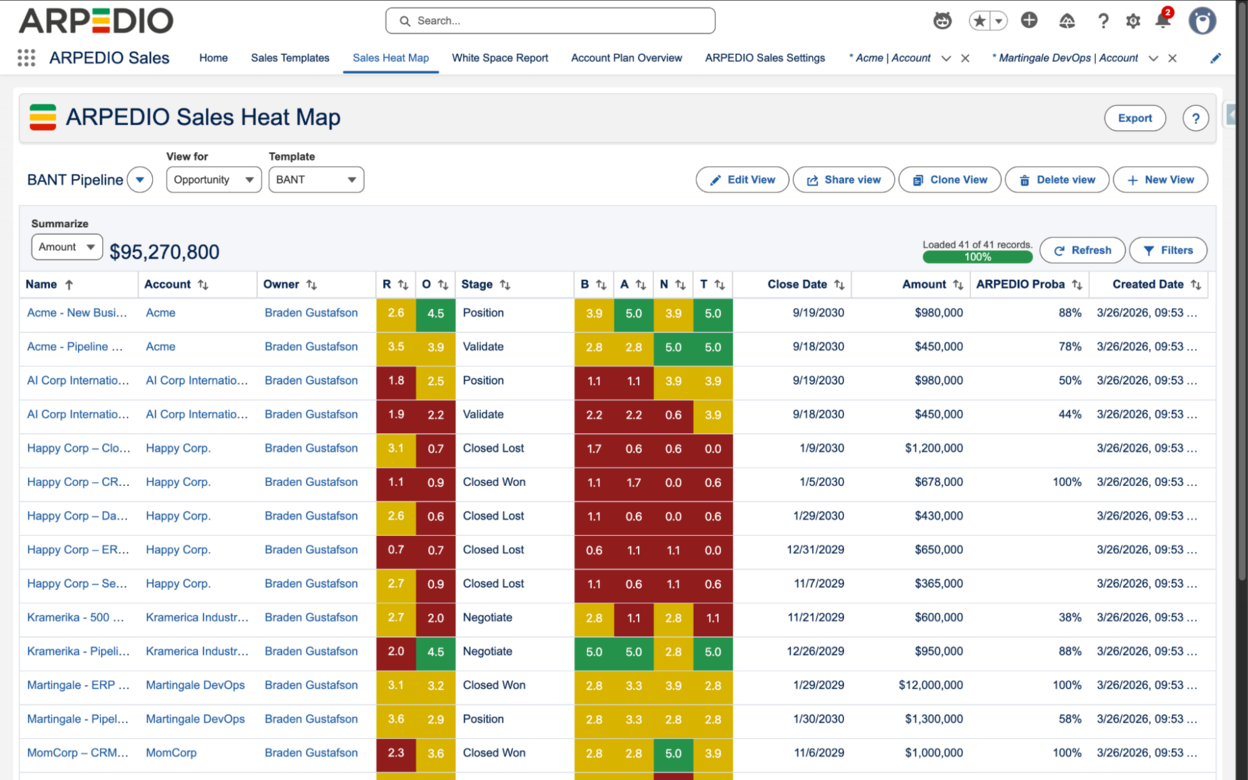Click the Clone View button

[950, 180]
